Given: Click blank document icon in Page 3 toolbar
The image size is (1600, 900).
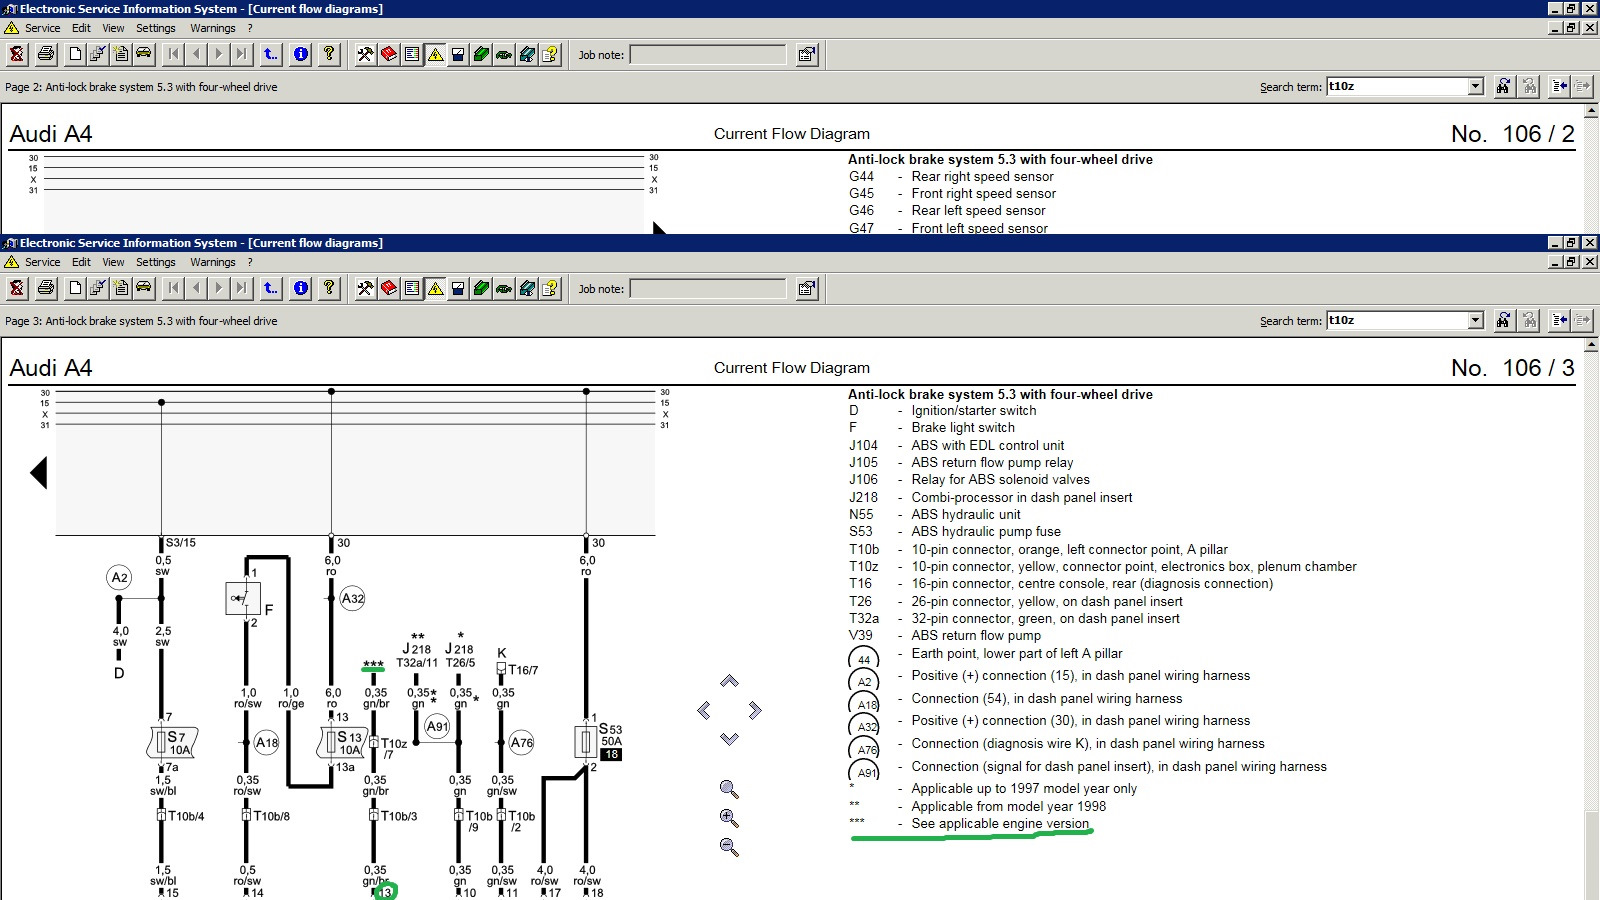Looking at the screenshot, I should click(75, 289).
